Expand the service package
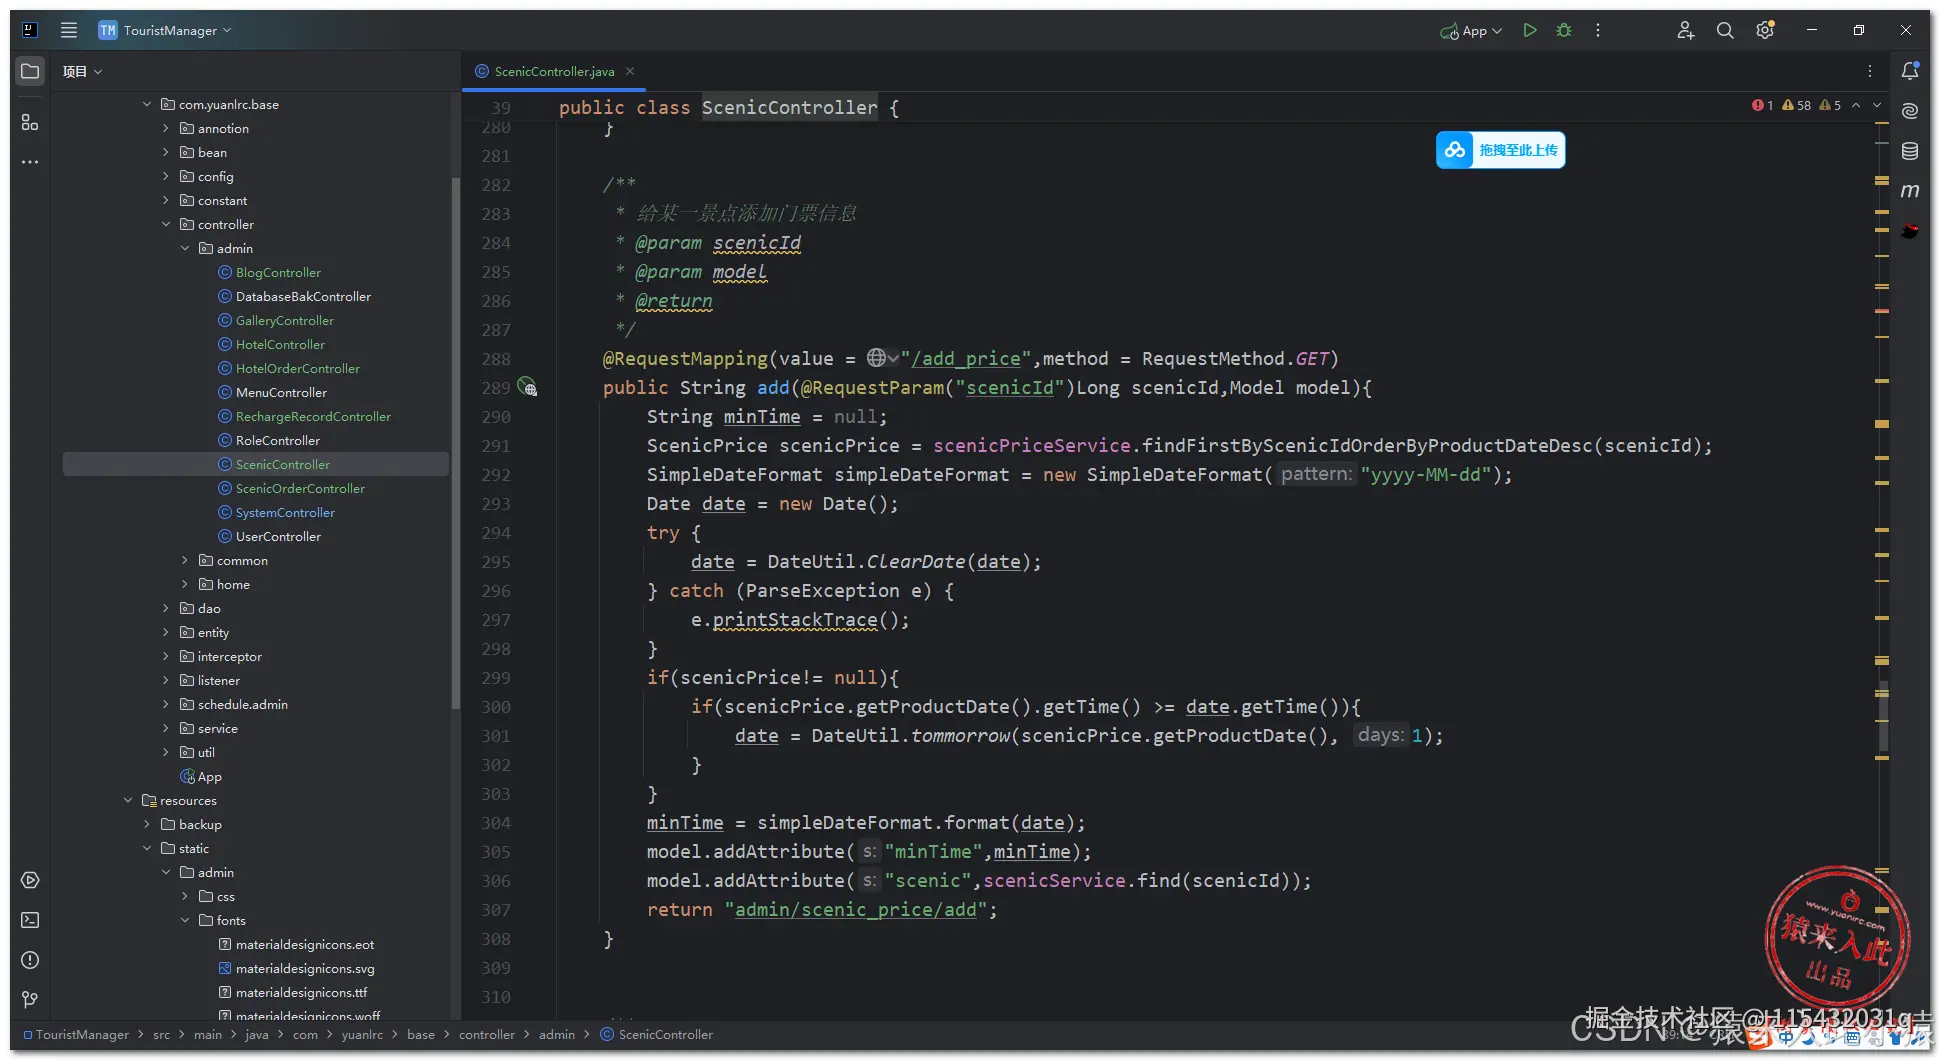 tap(166, 728)
